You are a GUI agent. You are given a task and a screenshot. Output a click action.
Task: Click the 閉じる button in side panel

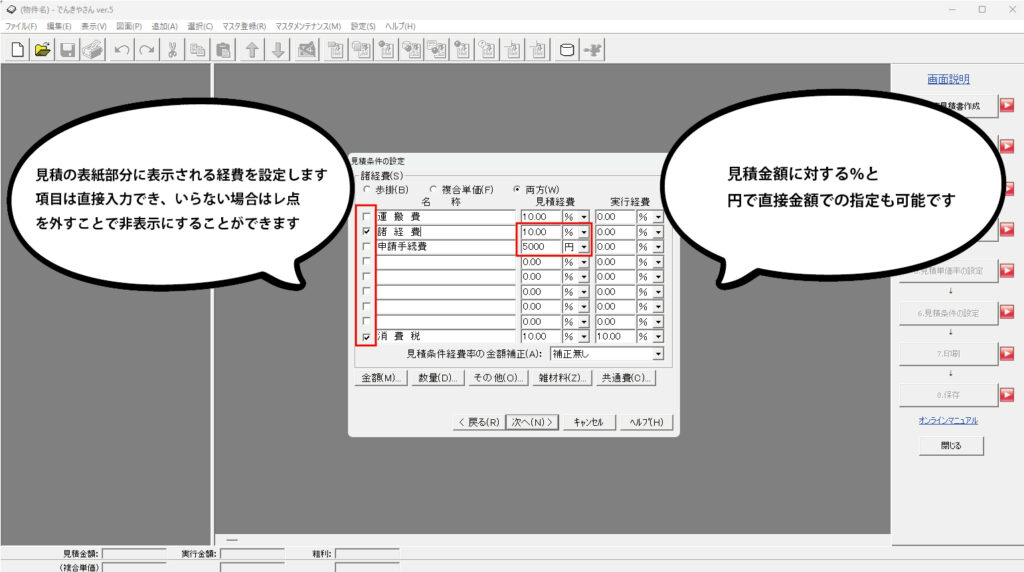point(951,445)
